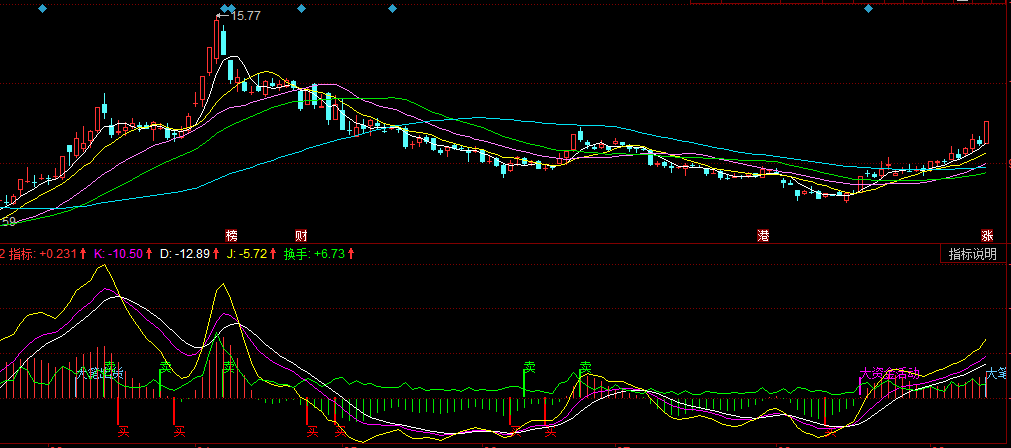This screenshot has height=448, width=1011.
Task: Click the 换手 +6.73 turnover readout
Action: tap(314, 254)
